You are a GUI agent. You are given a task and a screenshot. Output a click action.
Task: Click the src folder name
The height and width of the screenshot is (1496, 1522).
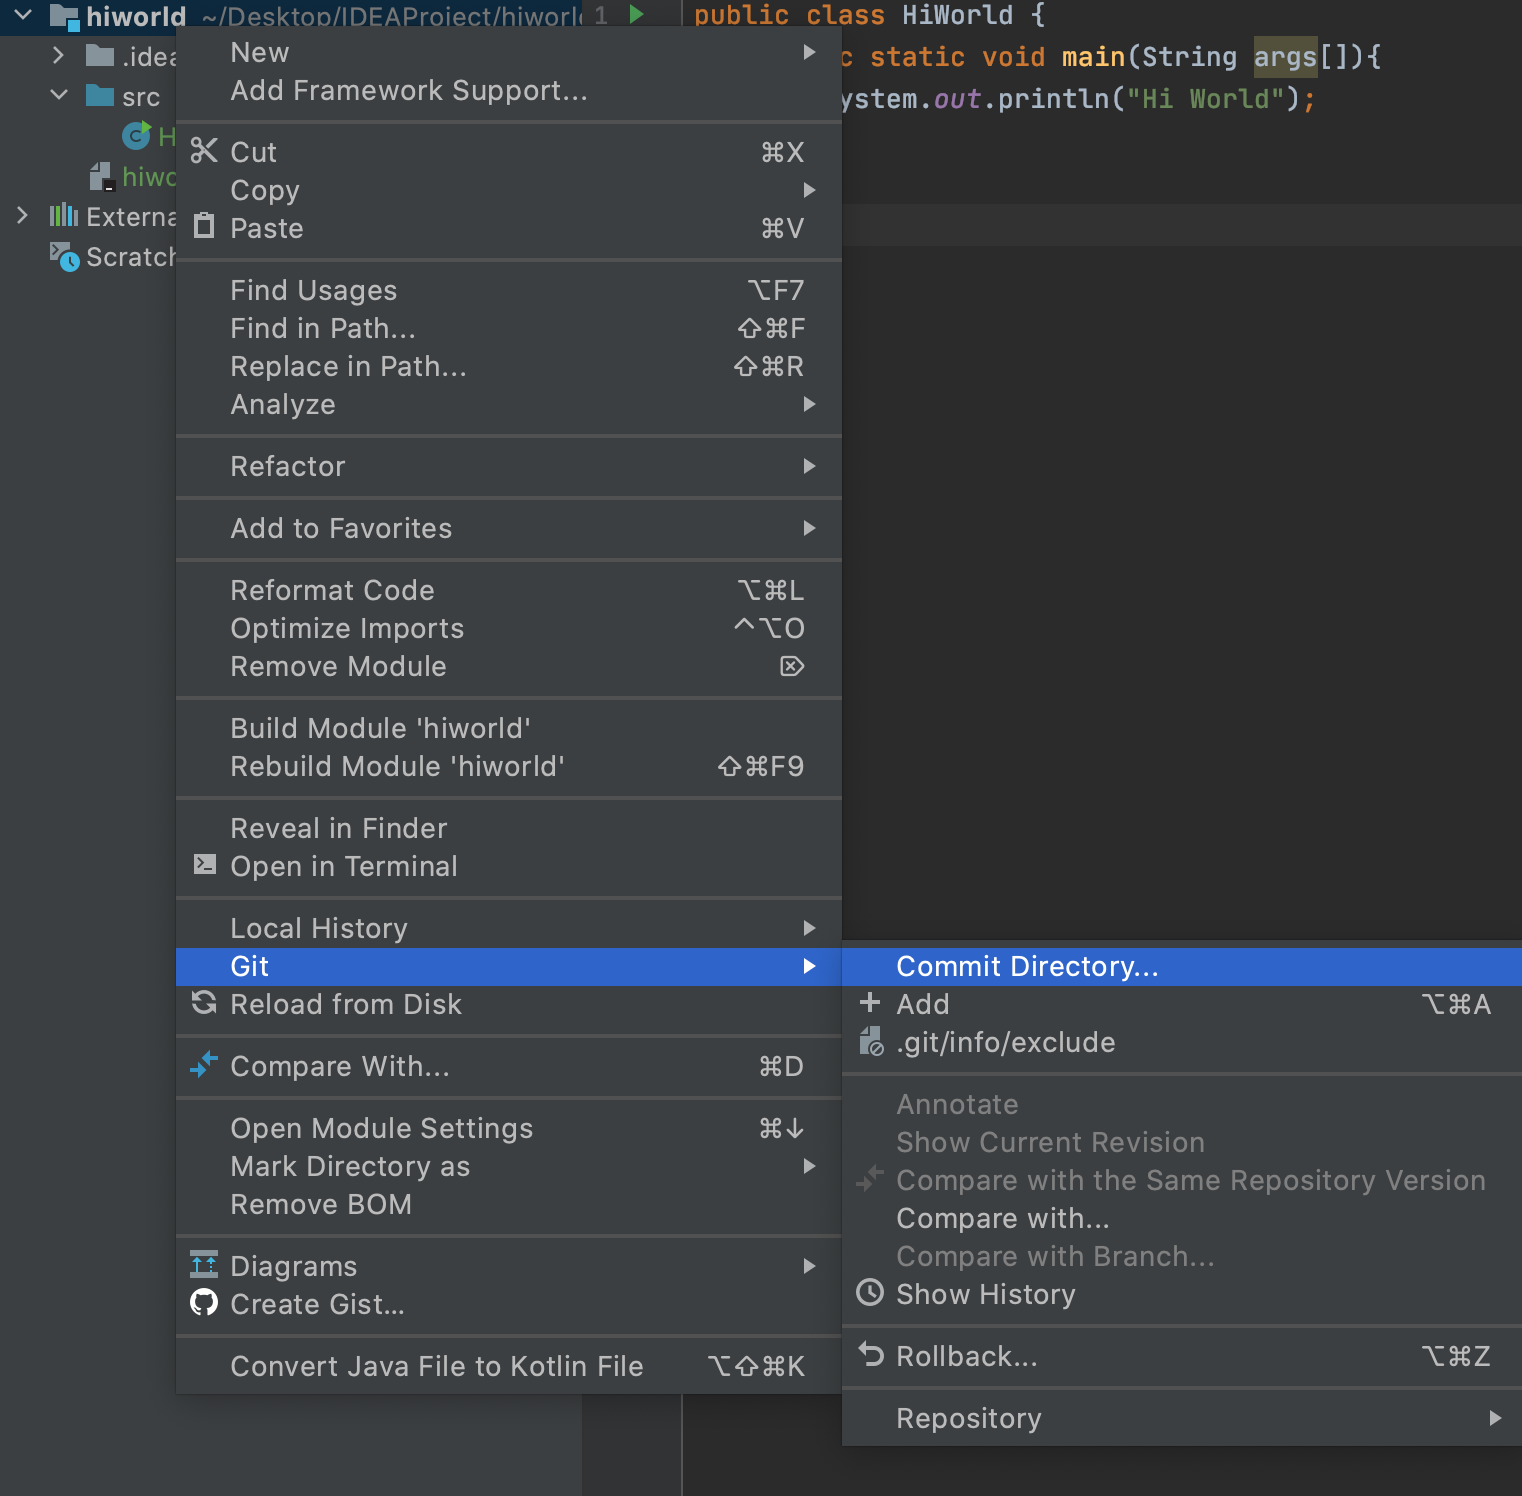(x=141, y=97)
